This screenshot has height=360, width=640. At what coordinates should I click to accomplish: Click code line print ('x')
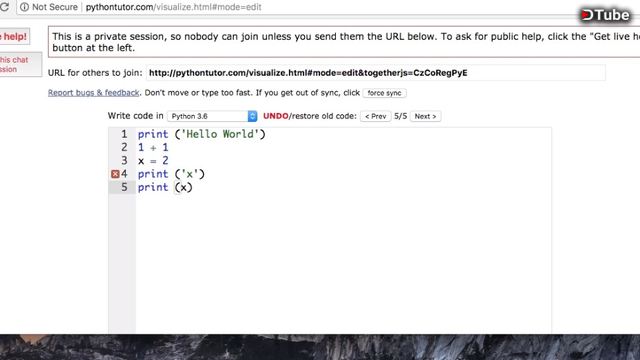tap(171, 174)
